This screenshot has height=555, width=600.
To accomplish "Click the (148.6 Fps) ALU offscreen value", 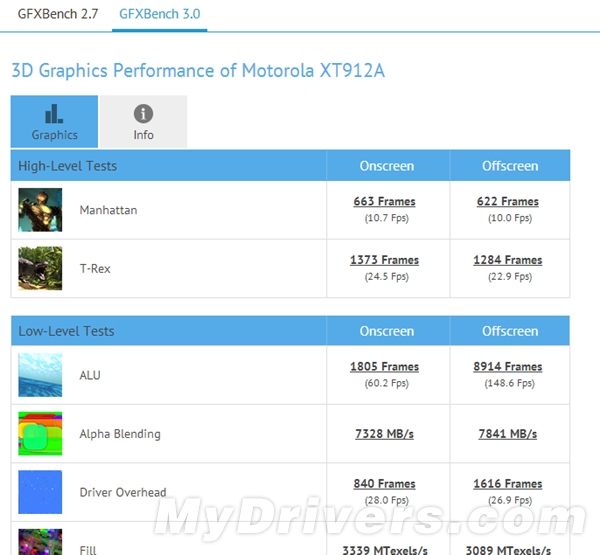I will [510, 383].
